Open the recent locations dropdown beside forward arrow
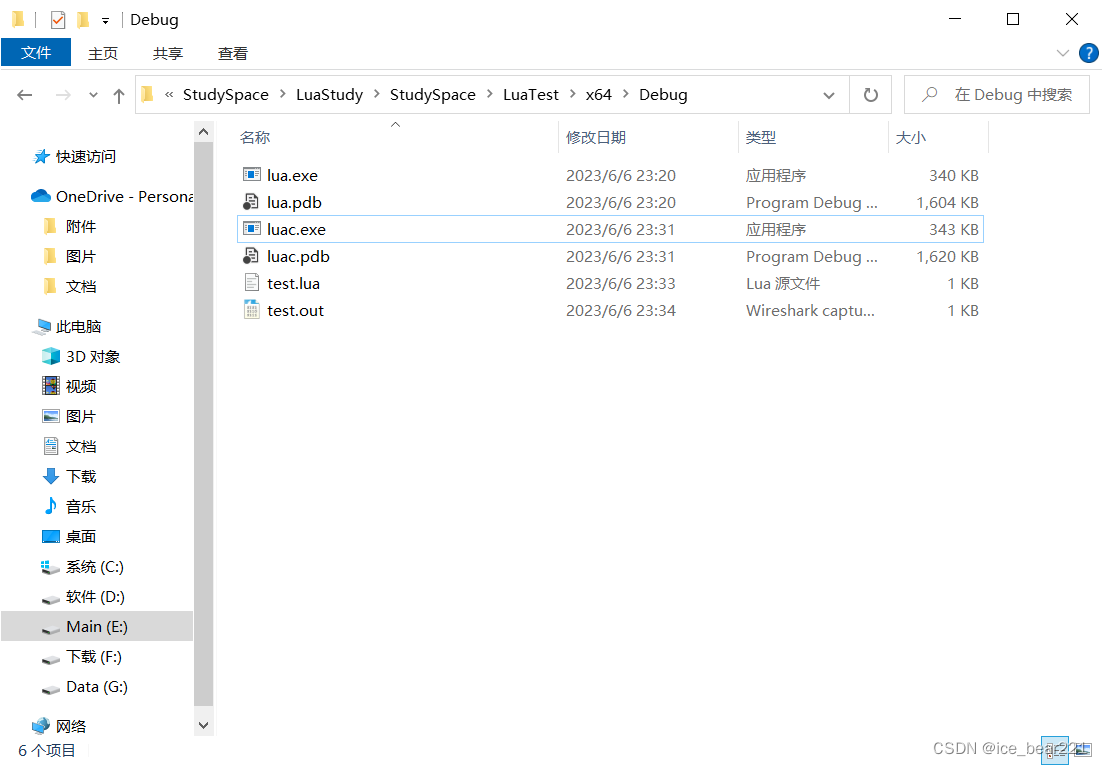This screenshot has height=766, width=1103. pos(92,94)
